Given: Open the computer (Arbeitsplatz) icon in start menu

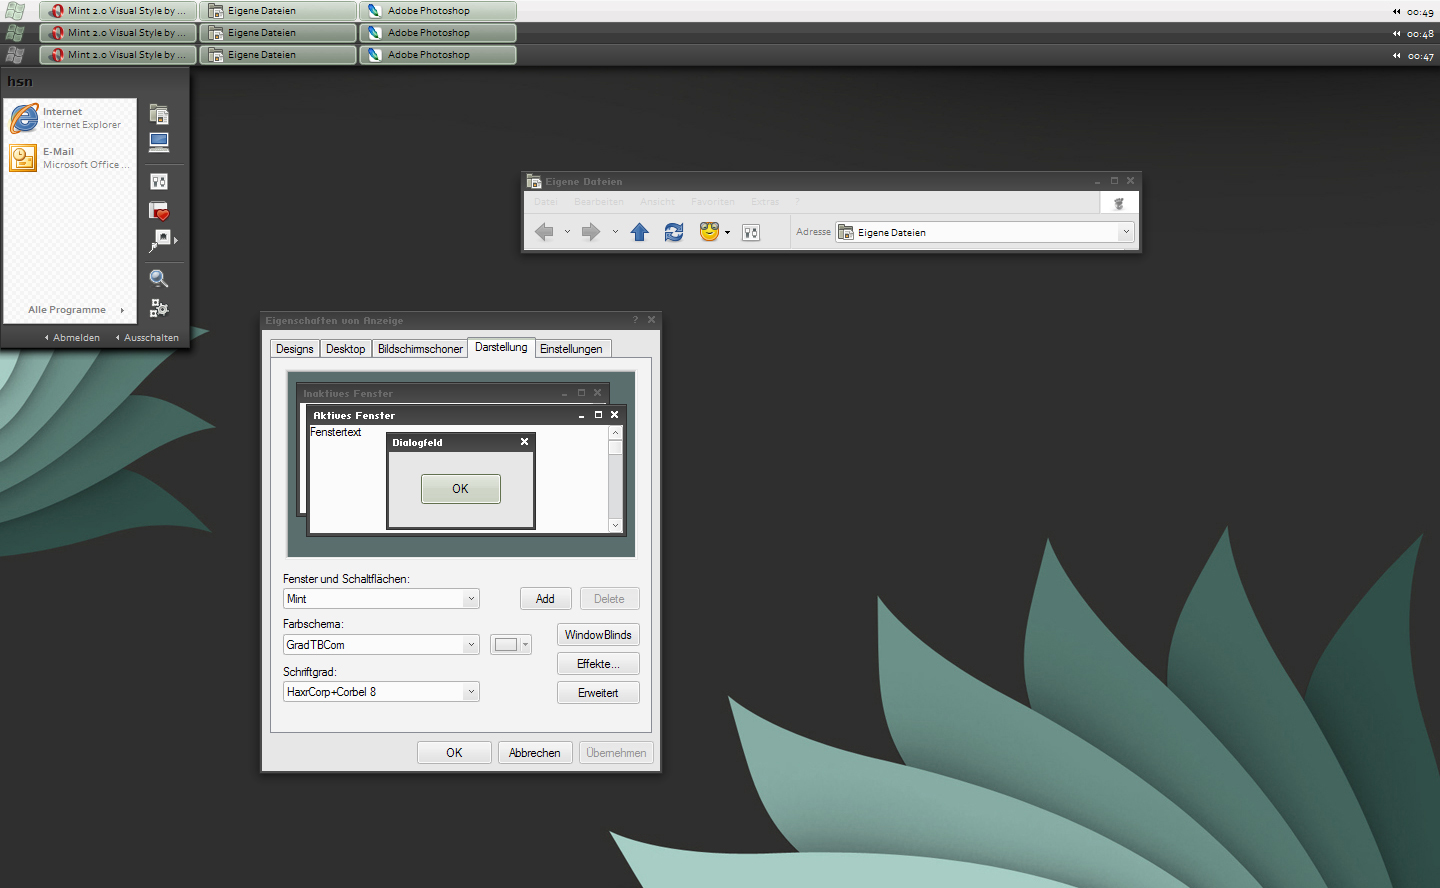Looking at the screenshot, I should [x=159, y=142].
